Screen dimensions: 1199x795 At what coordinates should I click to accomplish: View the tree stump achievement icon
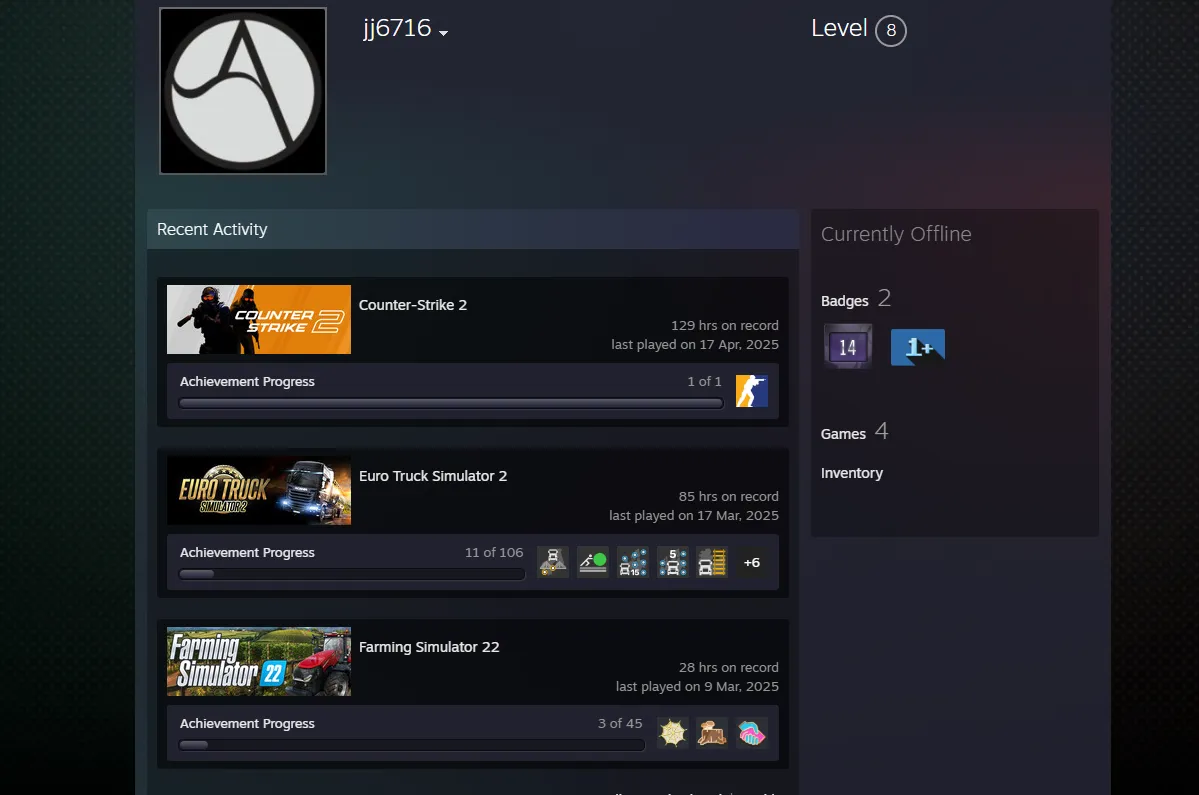[712, 733]
